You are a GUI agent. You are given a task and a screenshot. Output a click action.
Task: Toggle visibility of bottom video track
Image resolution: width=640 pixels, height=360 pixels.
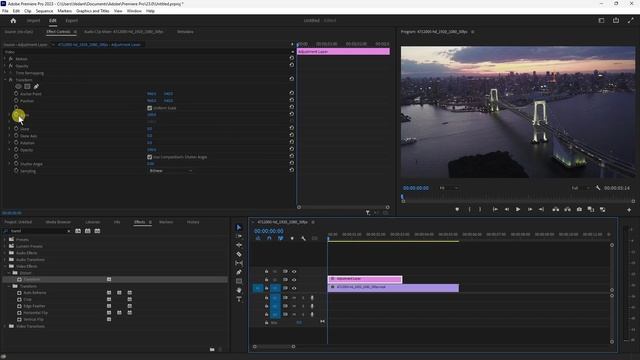[x=294, y=288]
